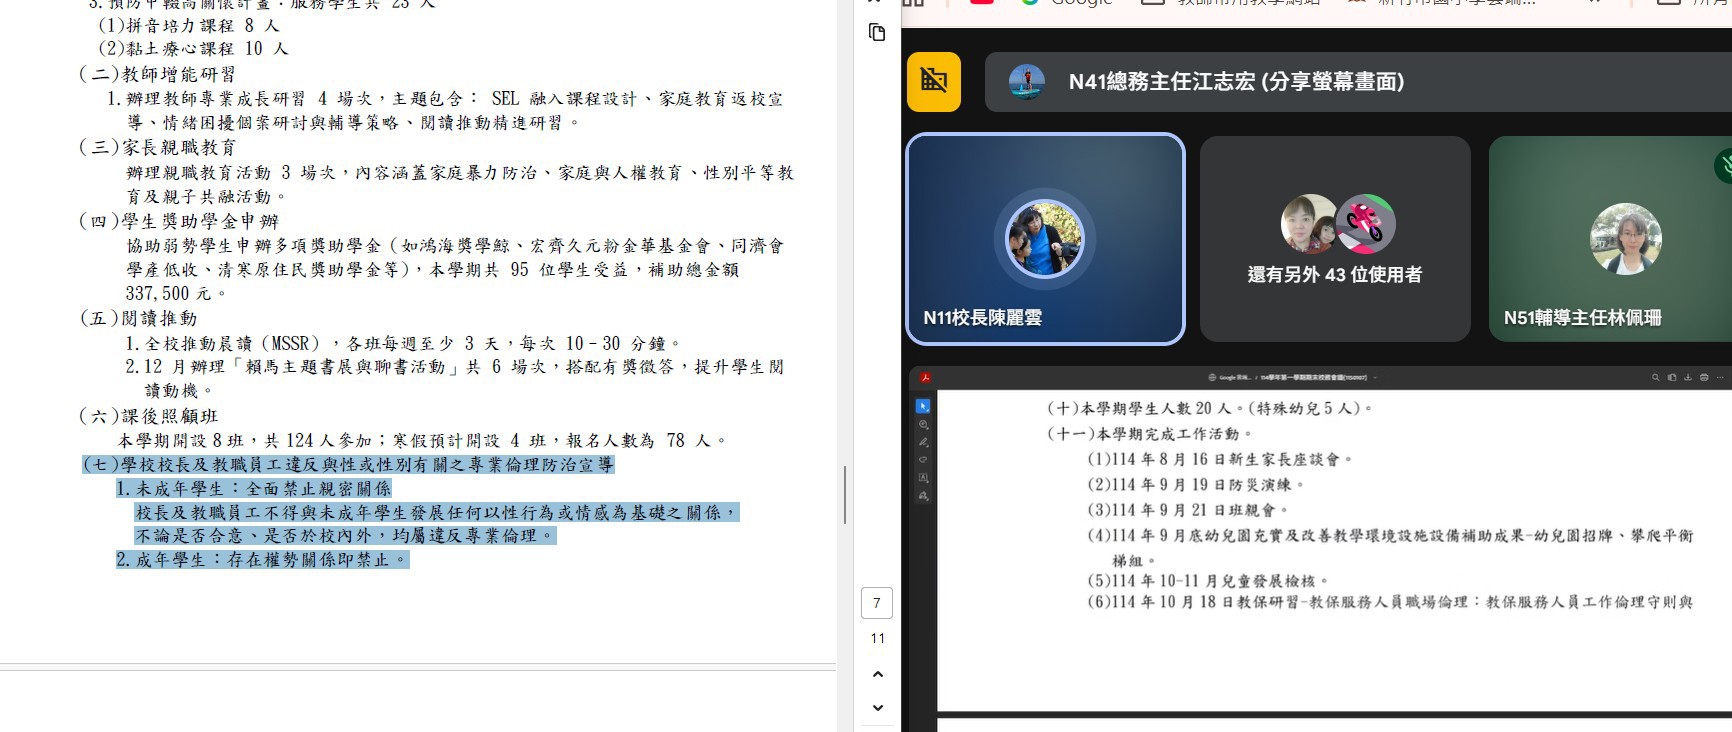Click the page number field showing 7
The image size is (1732, 732).
(877, 603)
